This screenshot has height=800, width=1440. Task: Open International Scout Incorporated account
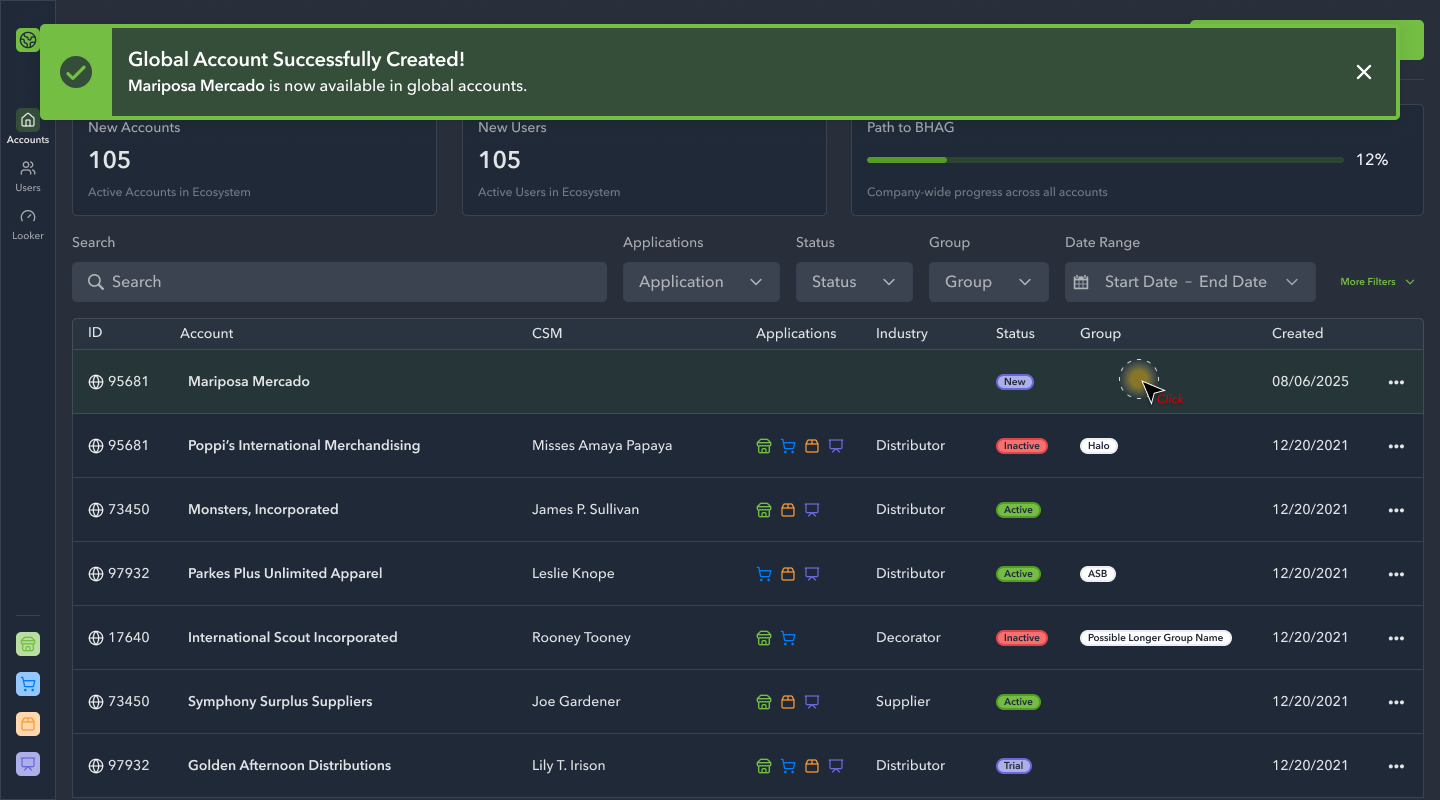[x=293, y=638]
